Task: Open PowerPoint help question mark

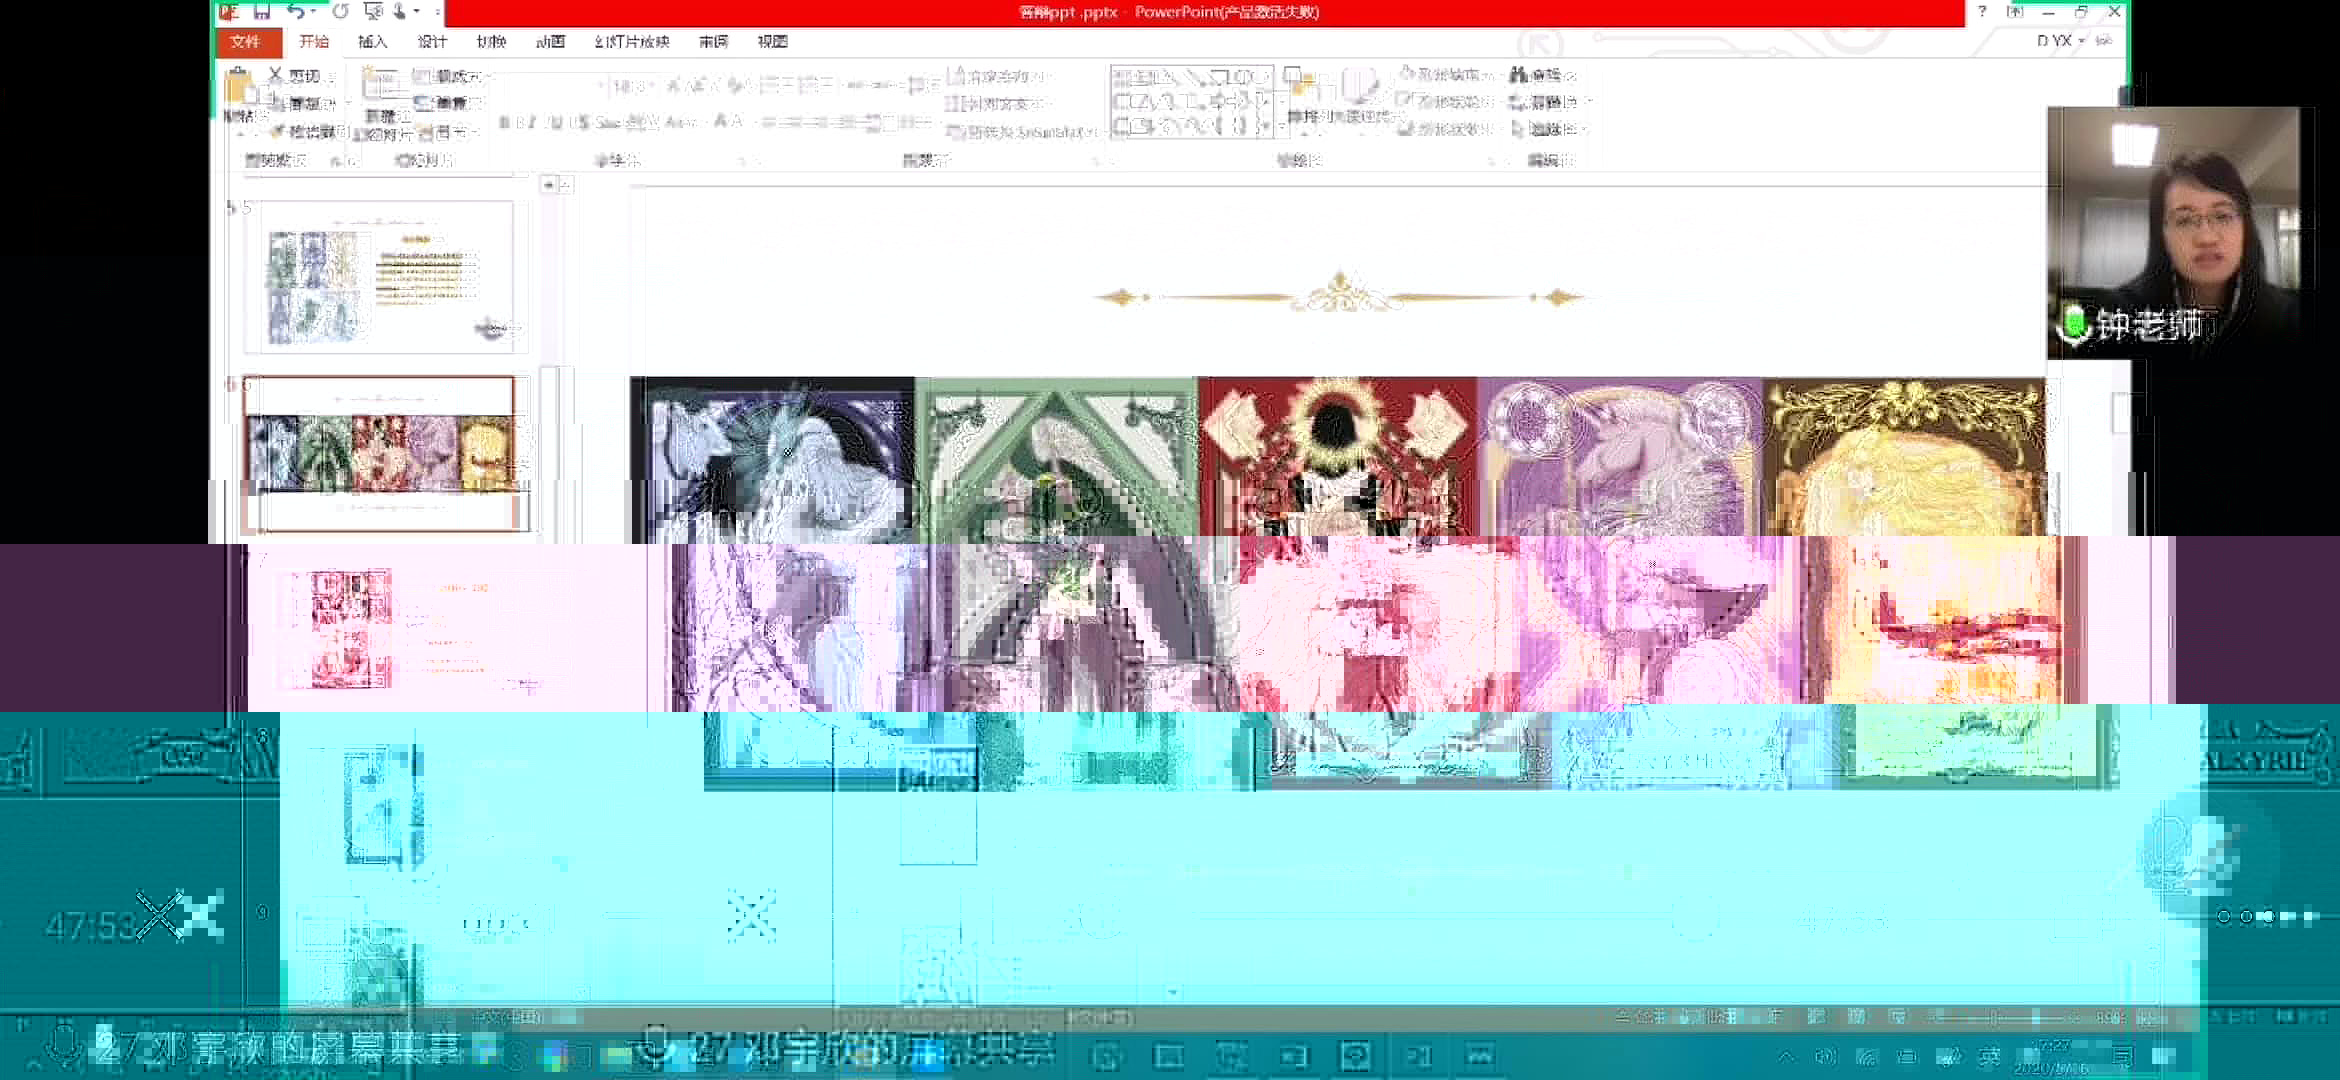Action: (x=1982, y=12)
